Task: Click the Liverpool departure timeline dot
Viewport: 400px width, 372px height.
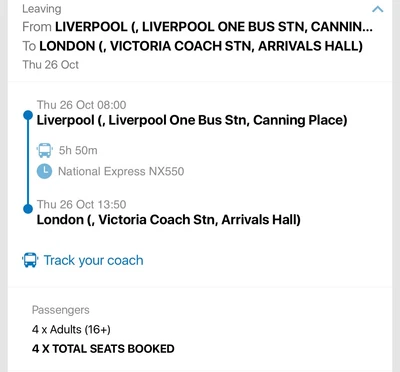Action: tap(28, 115)
